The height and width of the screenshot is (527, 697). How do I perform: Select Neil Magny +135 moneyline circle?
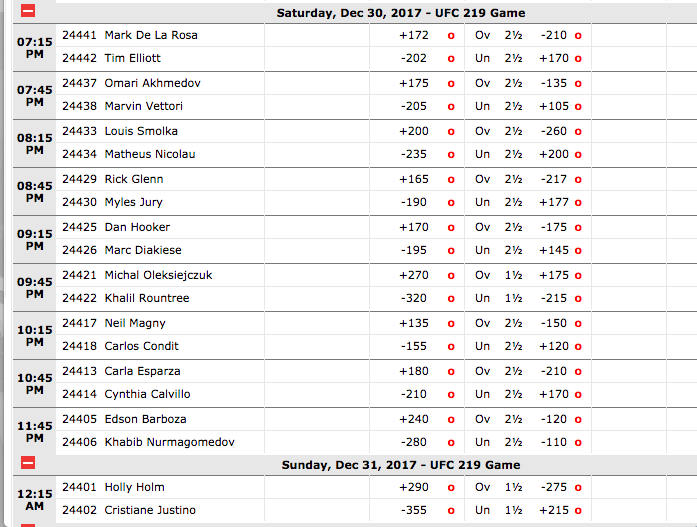[x=451, y=324]
